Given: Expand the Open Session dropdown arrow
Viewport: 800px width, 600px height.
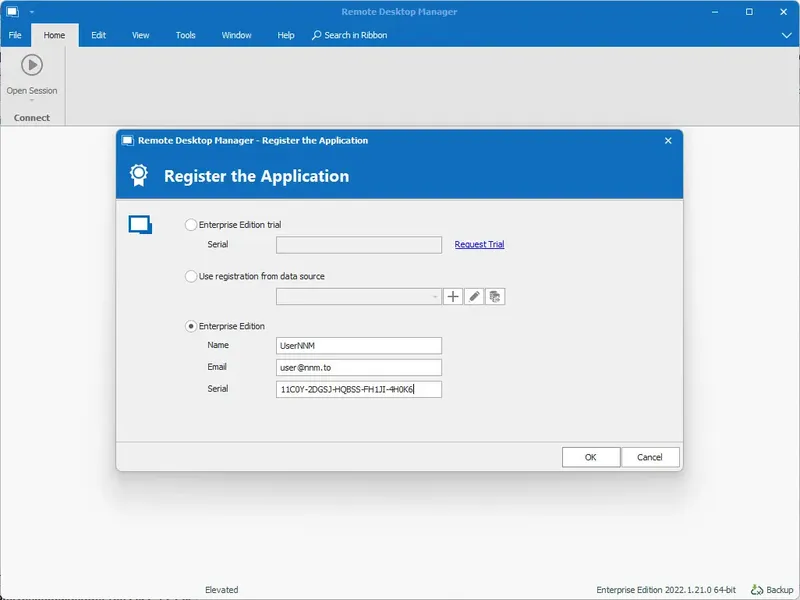Looking at the screenshot, I should click(32, 99).
